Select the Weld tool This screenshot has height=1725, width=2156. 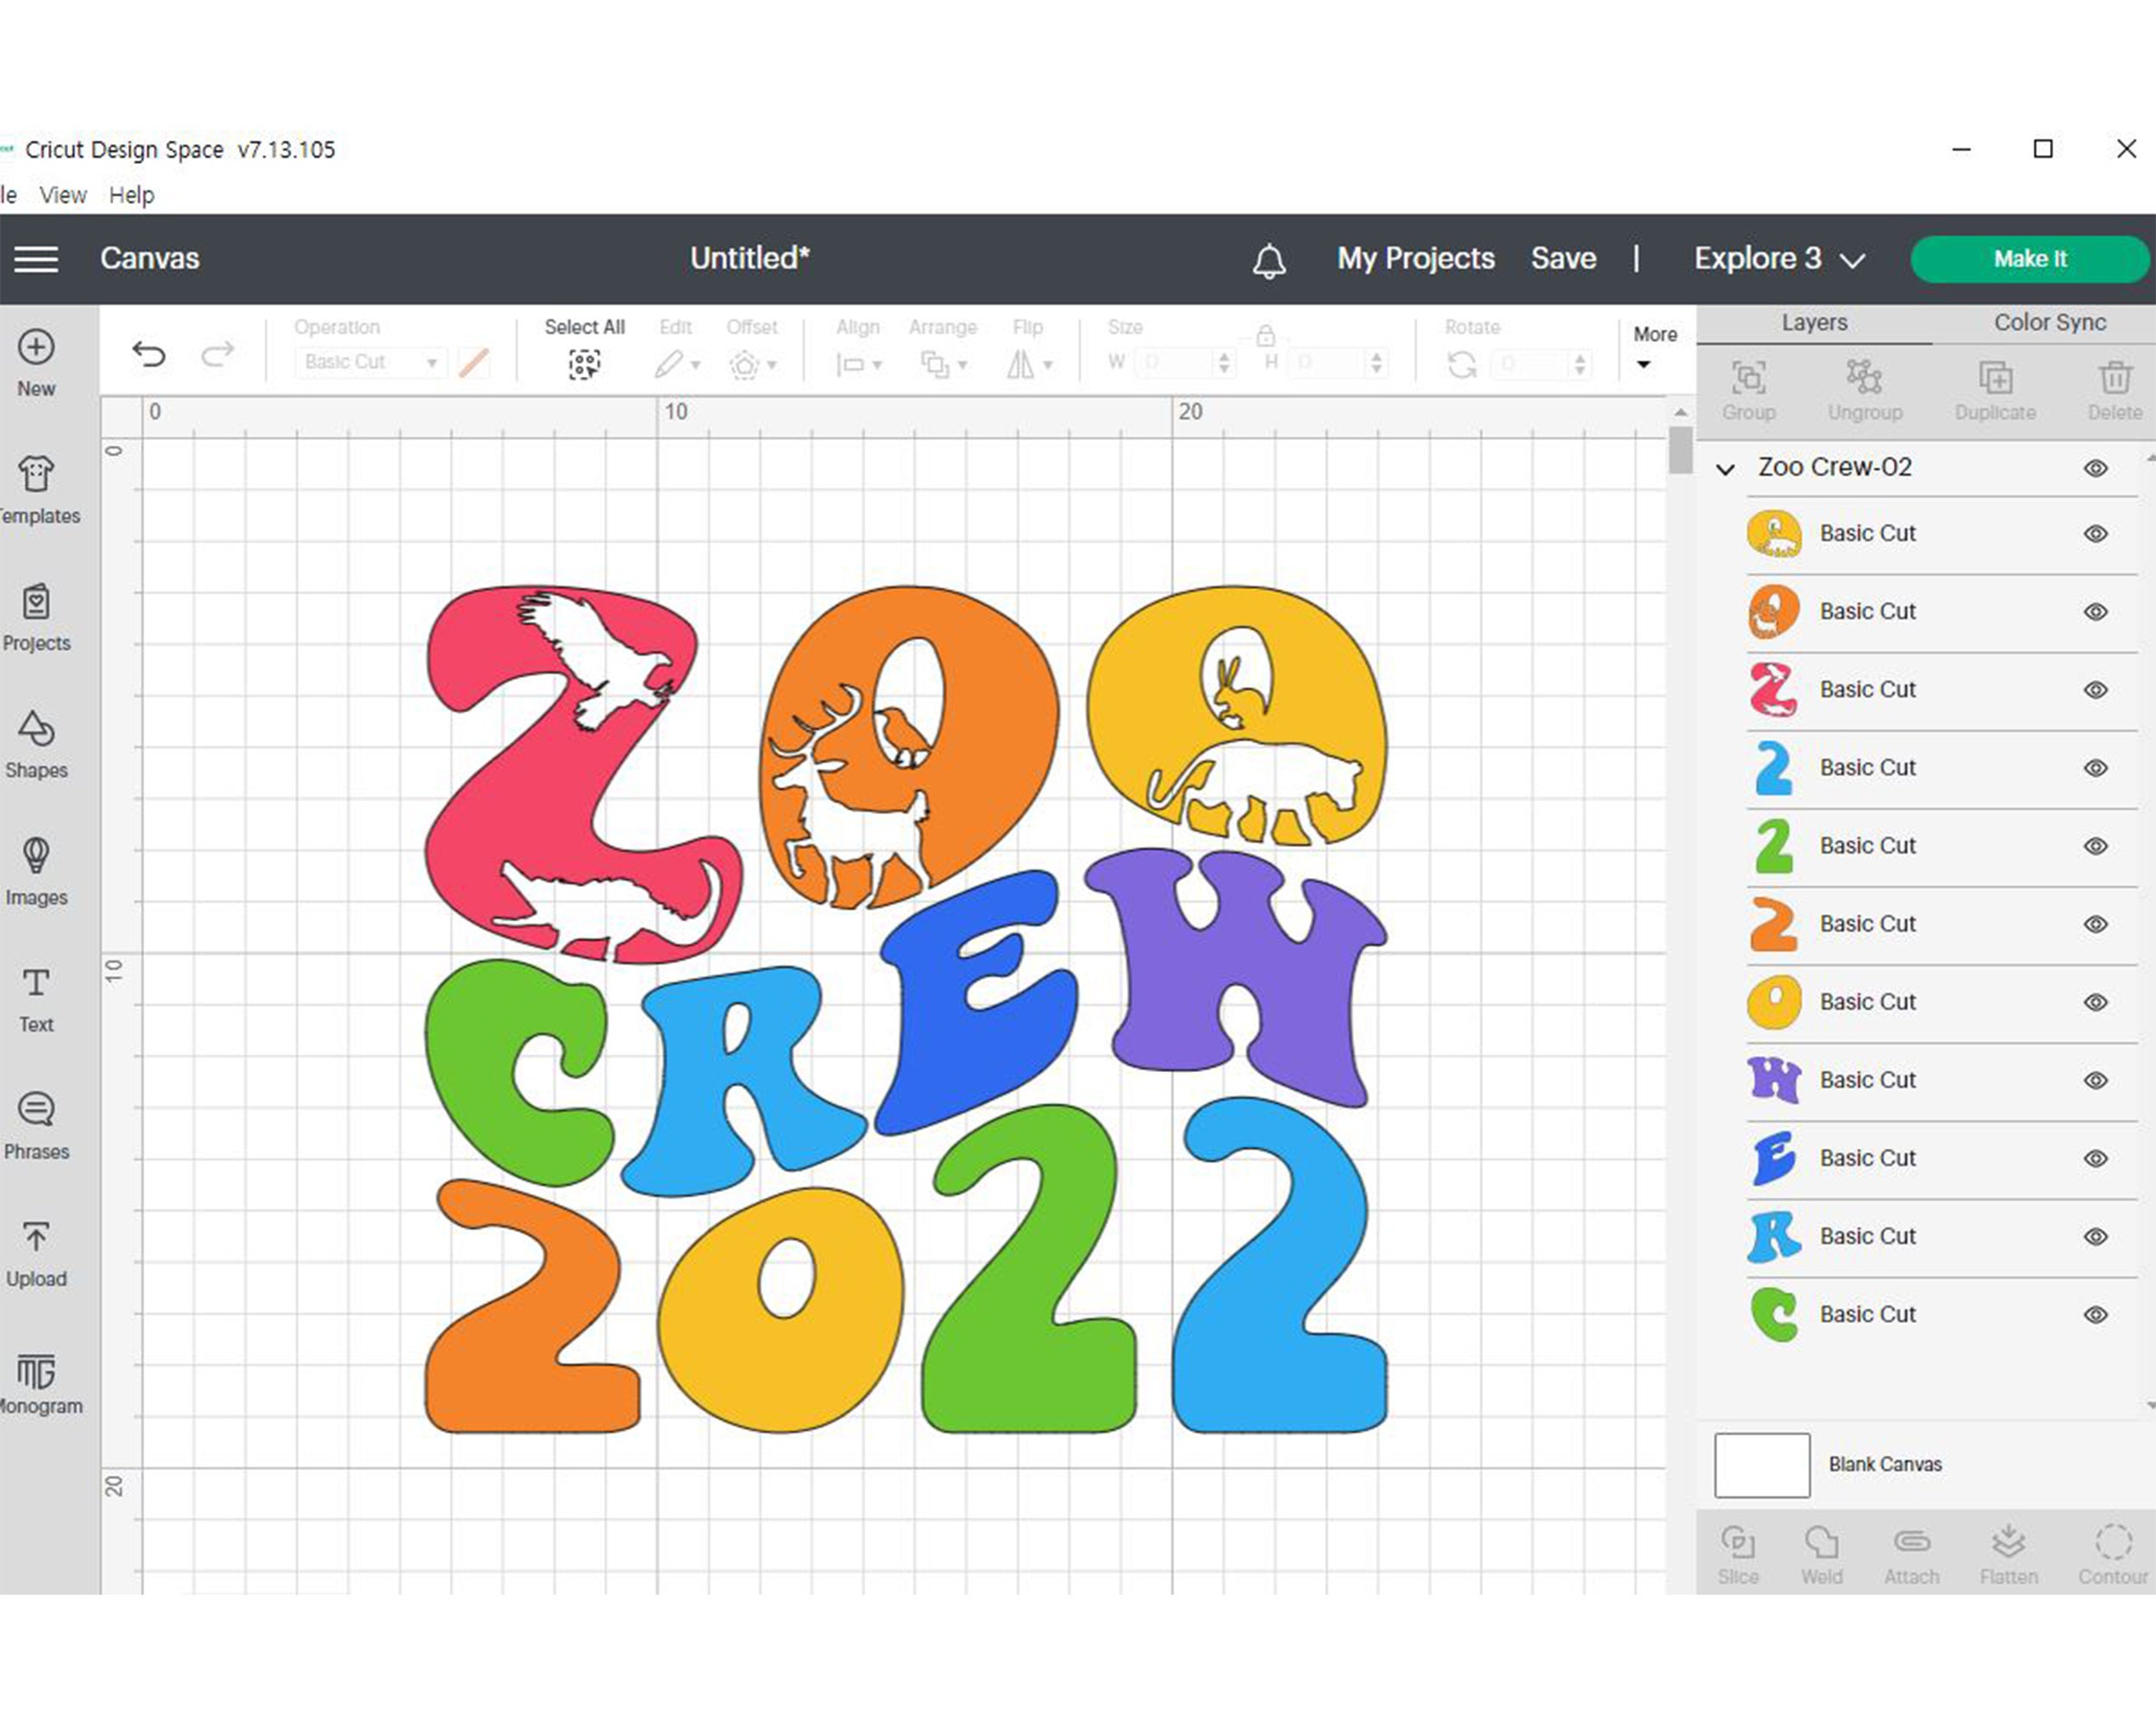pos(1822,1548)
